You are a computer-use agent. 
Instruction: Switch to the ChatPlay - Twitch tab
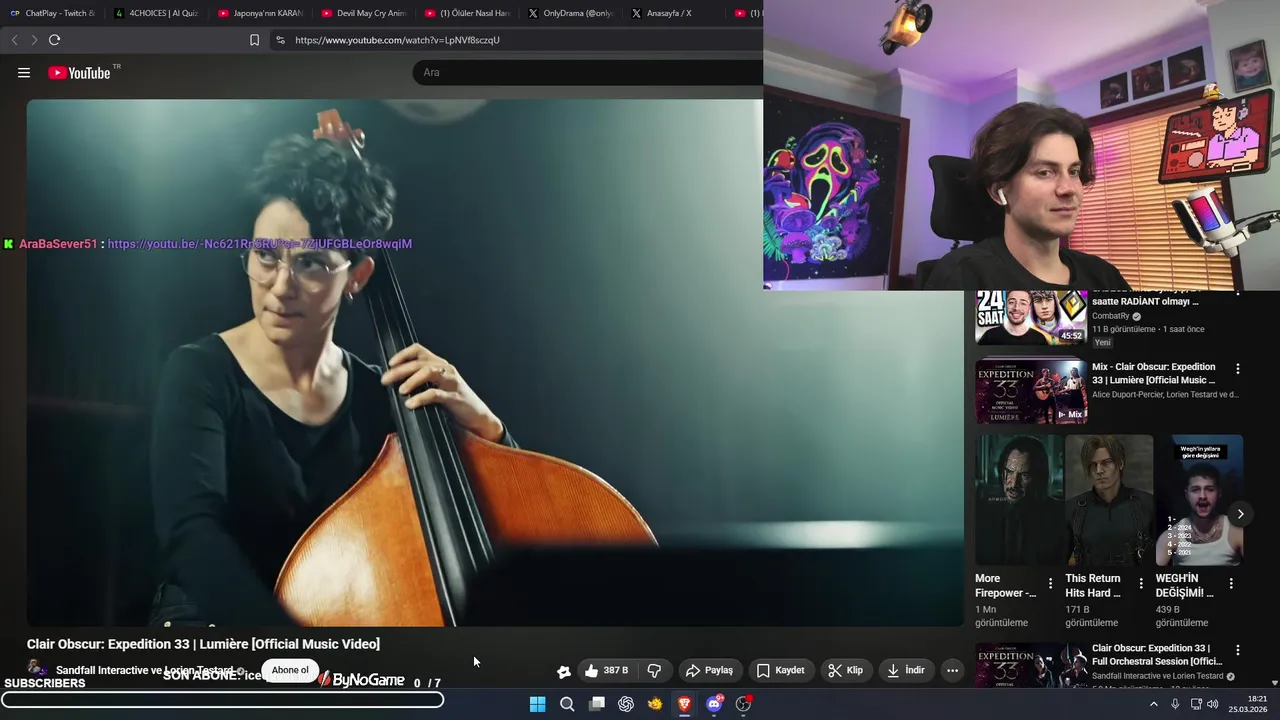click(x=53, y=13)
